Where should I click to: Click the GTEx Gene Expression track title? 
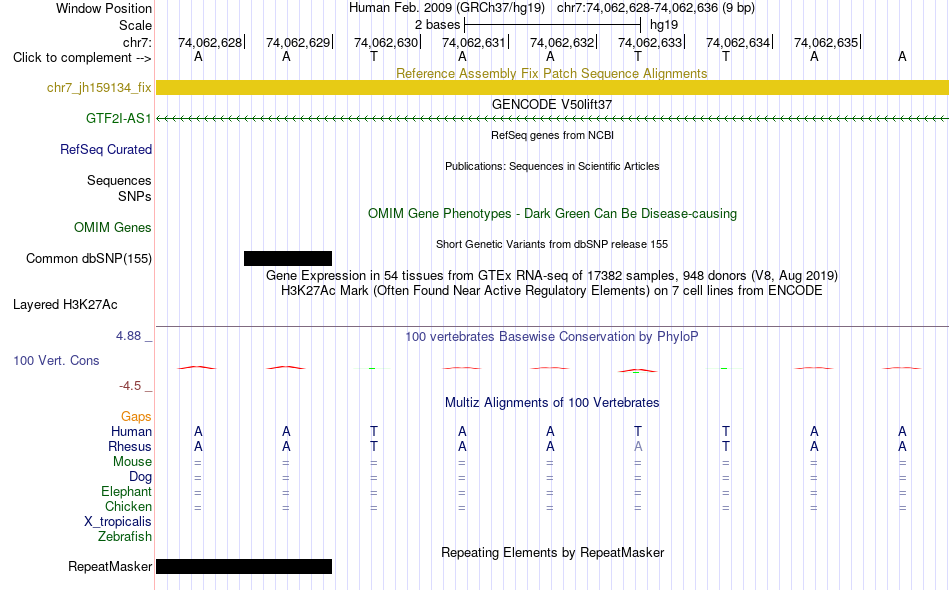(x=552, y=276)
